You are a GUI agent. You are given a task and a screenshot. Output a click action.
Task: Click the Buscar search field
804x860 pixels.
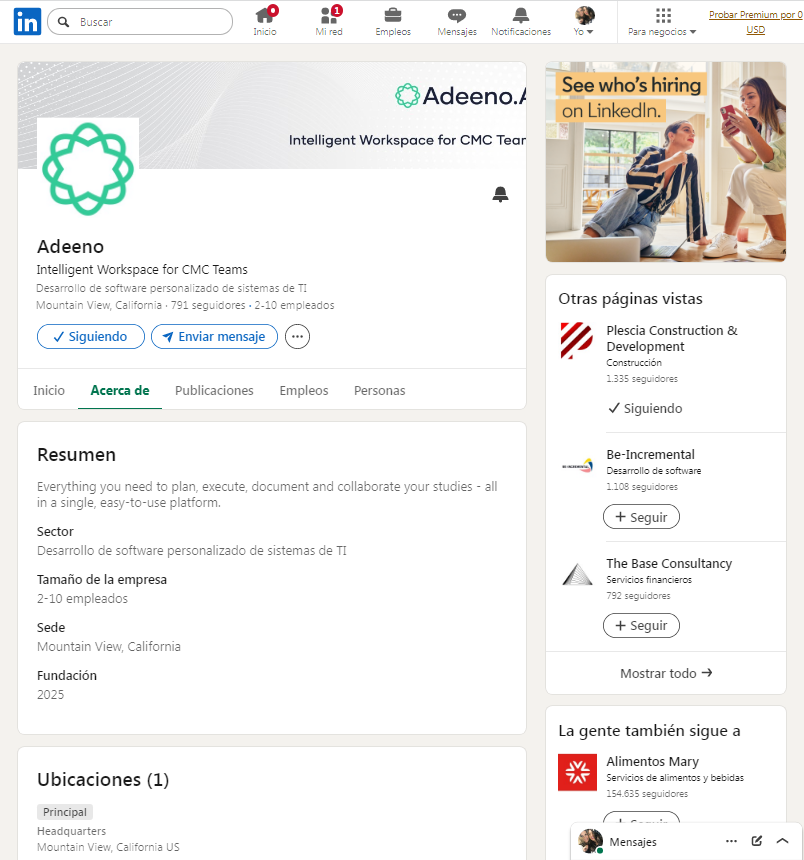(140, 22)
